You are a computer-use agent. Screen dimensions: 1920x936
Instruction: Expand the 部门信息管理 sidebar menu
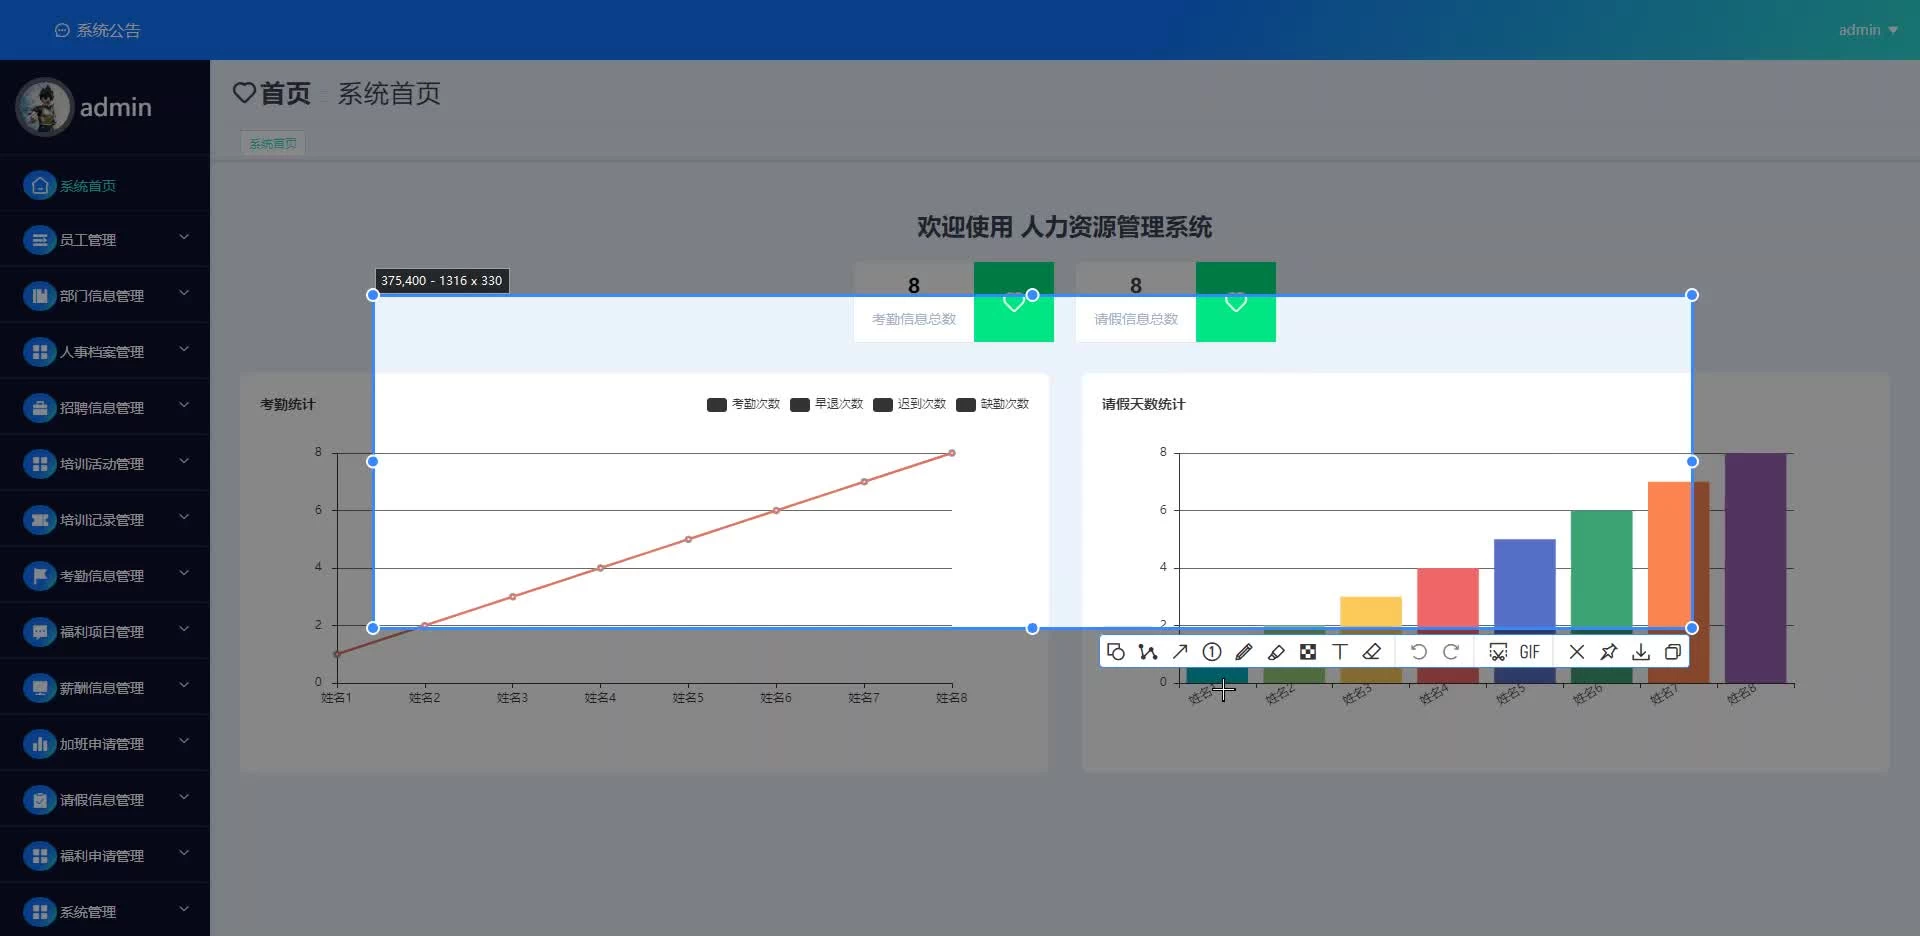[105, 296]
